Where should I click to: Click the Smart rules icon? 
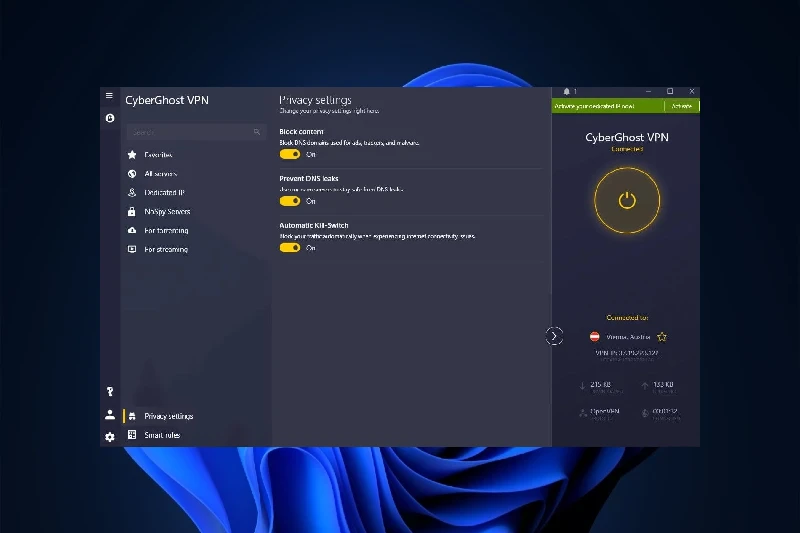click(x=132, y=435)
